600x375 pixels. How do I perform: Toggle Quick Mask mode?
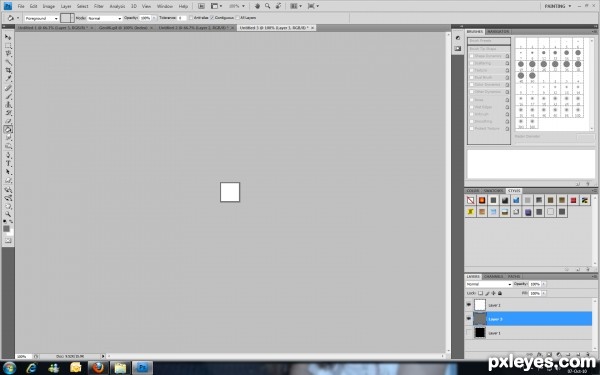click(x=8, y=241)
